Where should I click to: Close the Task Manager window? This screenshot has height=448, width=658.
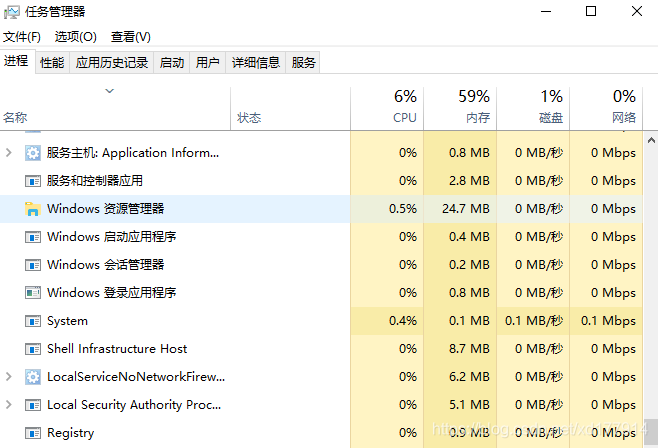pos(637,11)
